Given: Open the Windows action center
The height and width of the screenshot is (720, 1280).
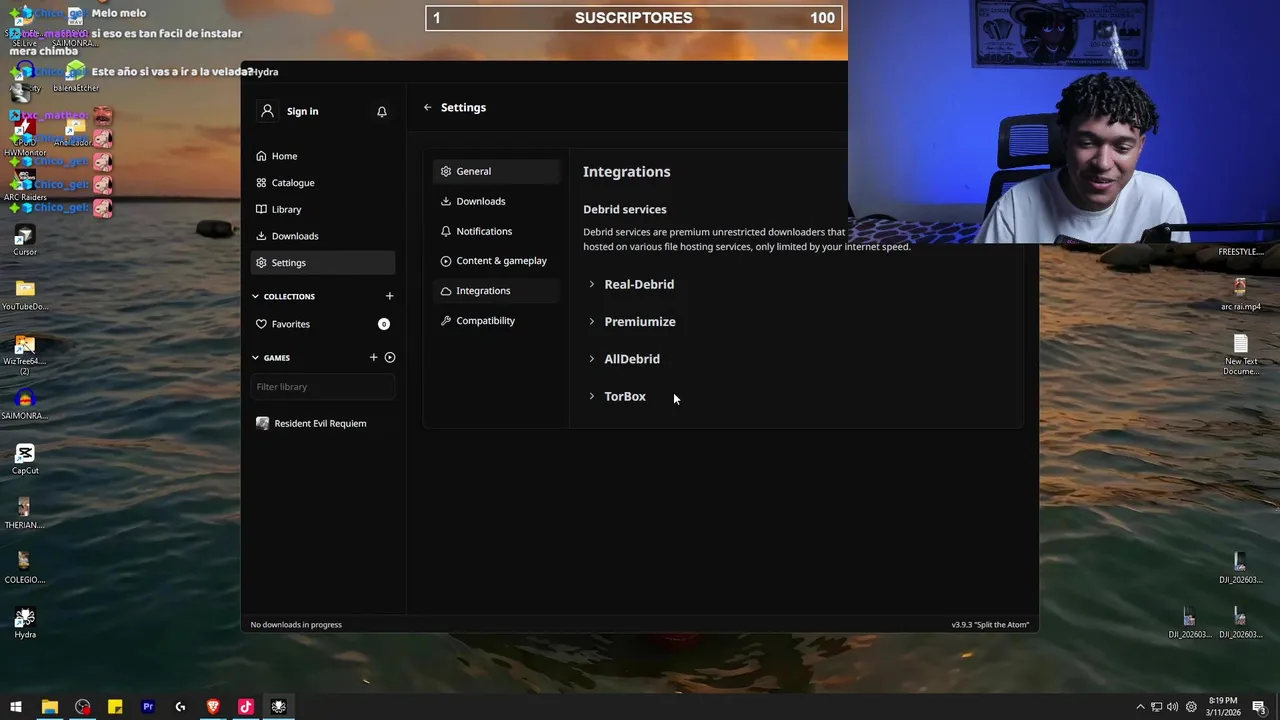Looking at the screenshot, I should (x=1259, y=707).
